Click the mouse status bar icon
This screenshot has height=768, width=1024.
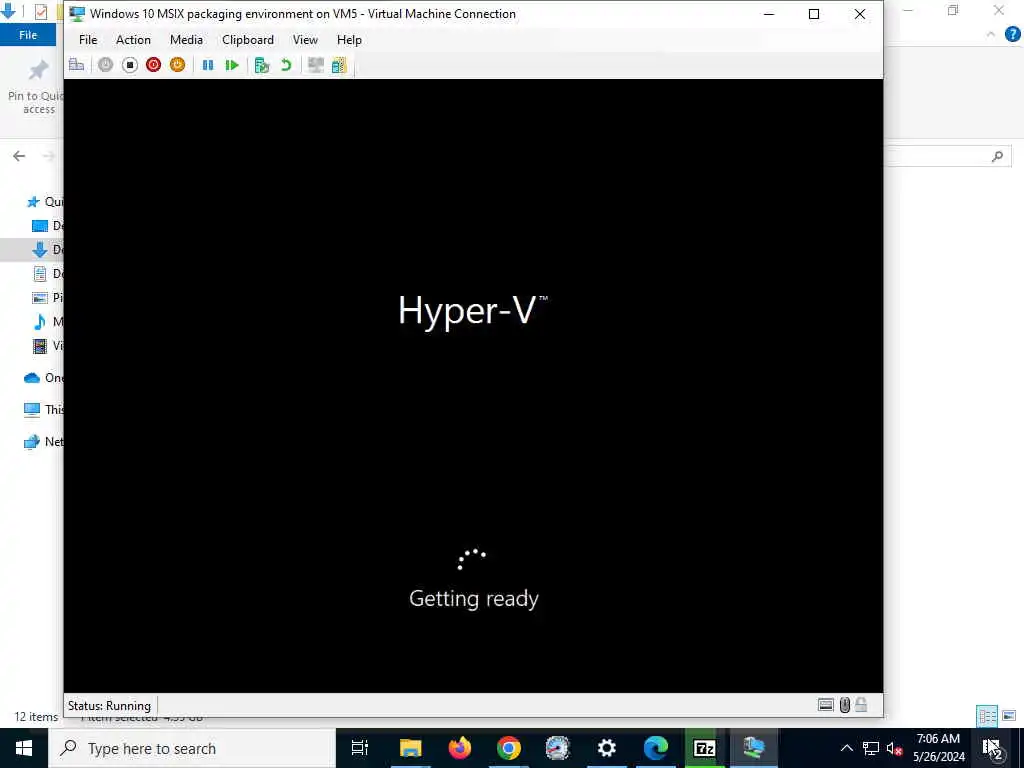click(x=844, y=705)
